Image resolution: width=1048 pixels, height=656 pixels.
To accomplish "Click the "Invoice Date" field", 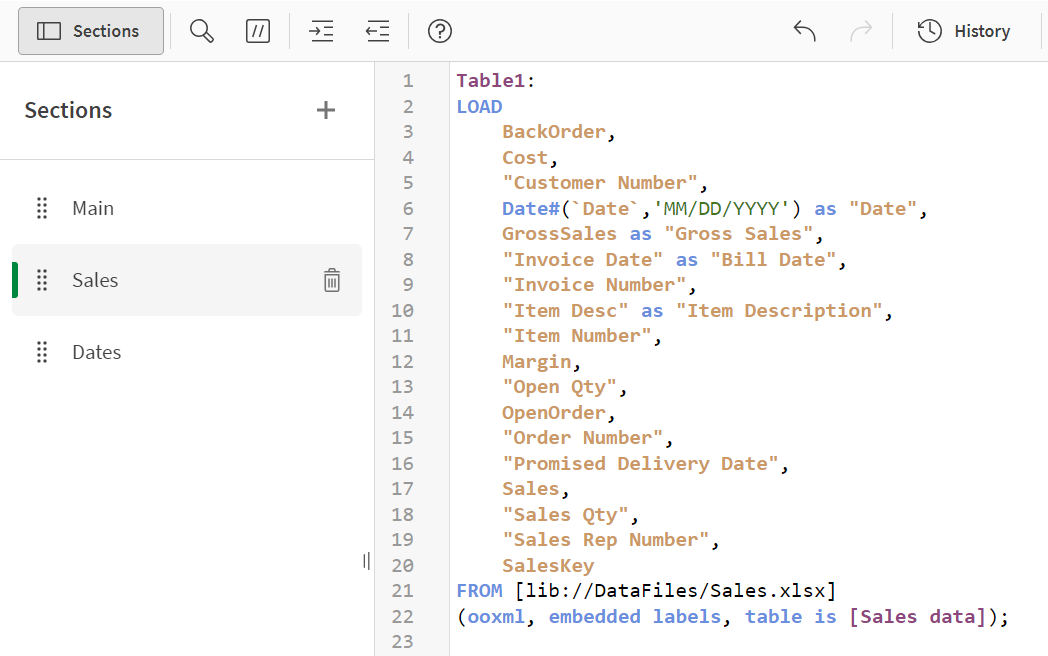I will (582, 259).
